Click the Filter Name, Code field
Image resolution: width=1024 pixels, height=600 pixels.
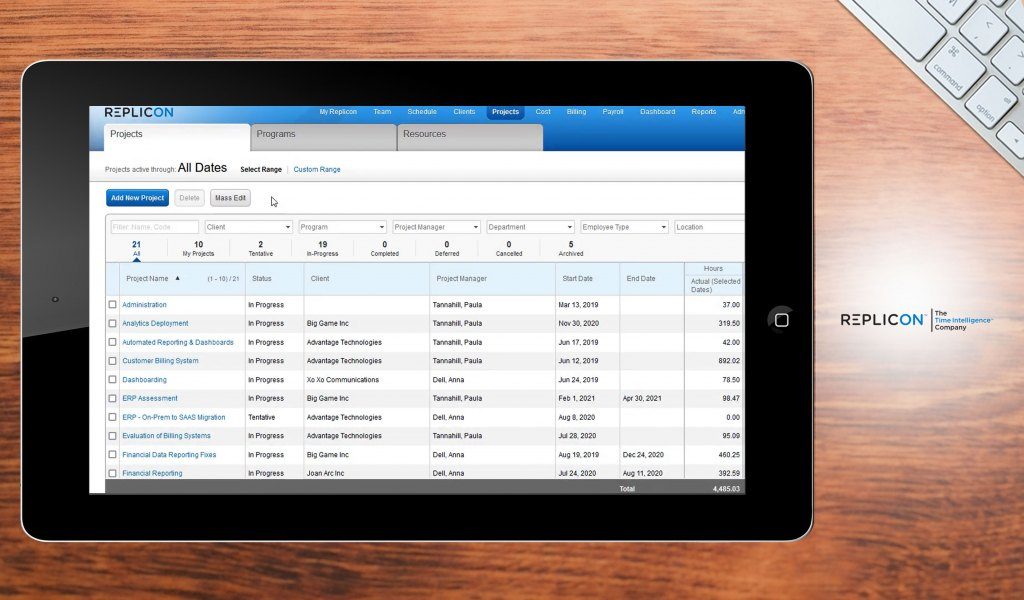(155, 227)
